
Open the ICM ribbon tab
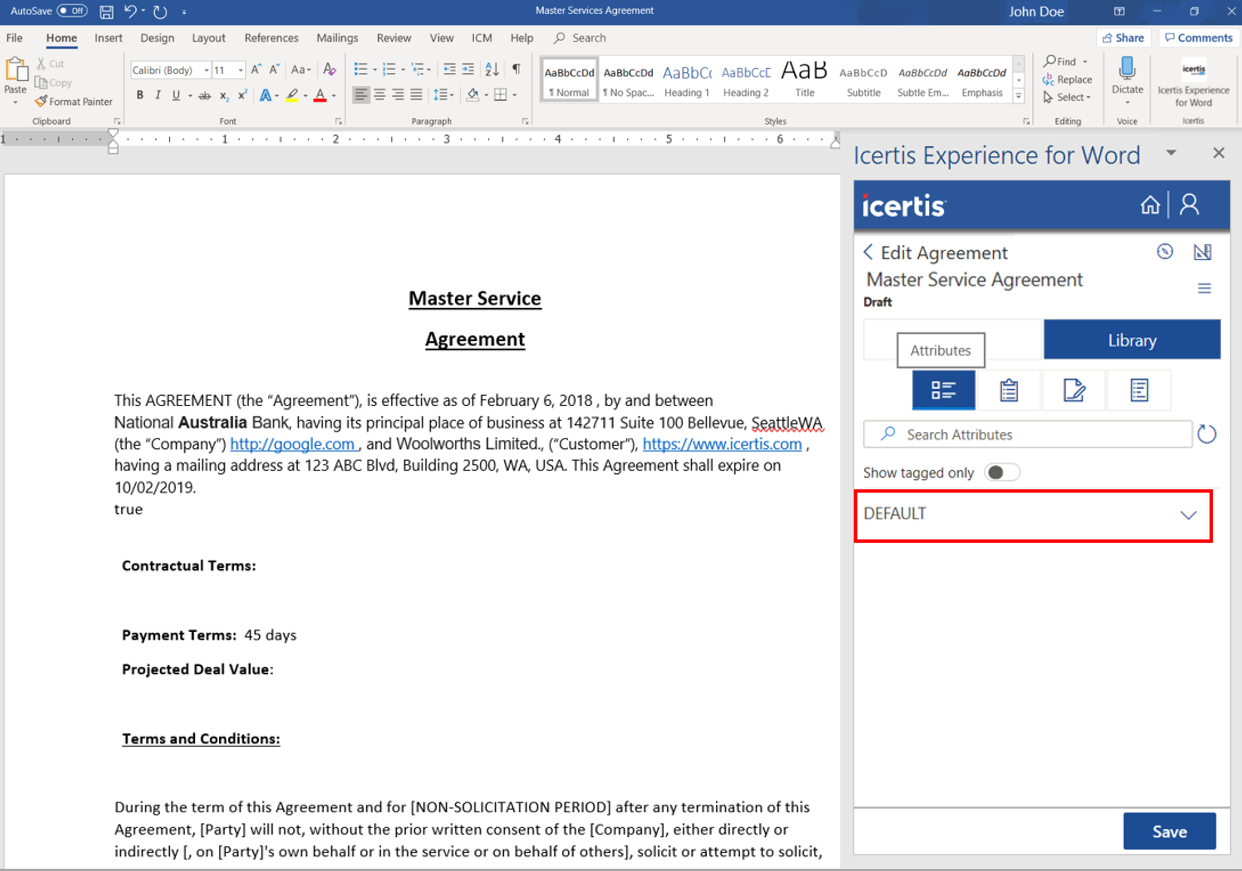tap(482, 38)
